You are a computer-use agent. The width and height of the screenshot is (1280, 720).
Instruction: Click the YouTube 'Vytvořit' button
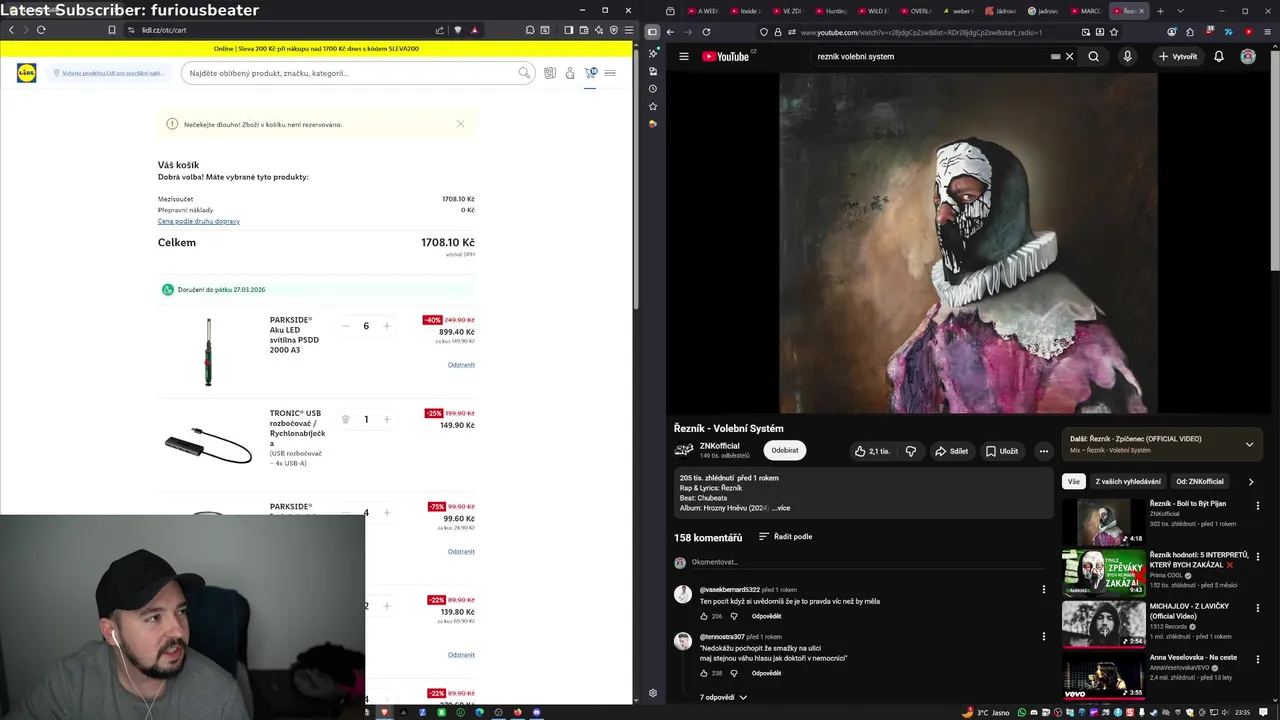click(1177, 56)
